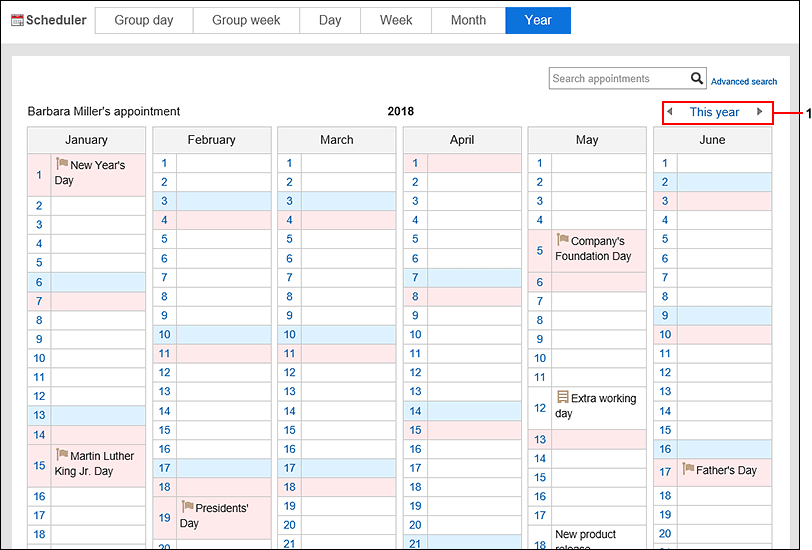This screenshot has height=550, width=812.
Task: Open January 15 date link
Action: 39,465
